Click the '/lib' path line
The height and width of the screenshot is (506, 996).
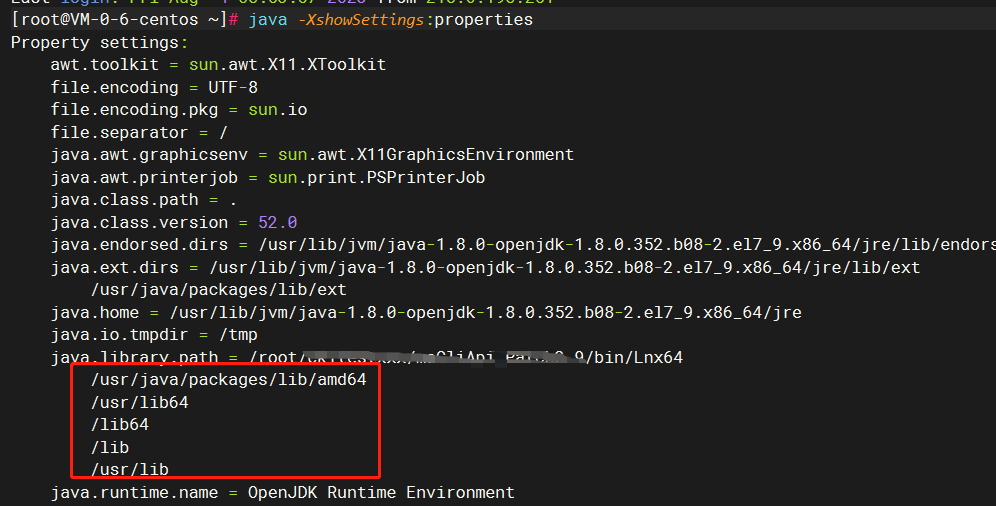pyautogui.click(x=110, y=448)
